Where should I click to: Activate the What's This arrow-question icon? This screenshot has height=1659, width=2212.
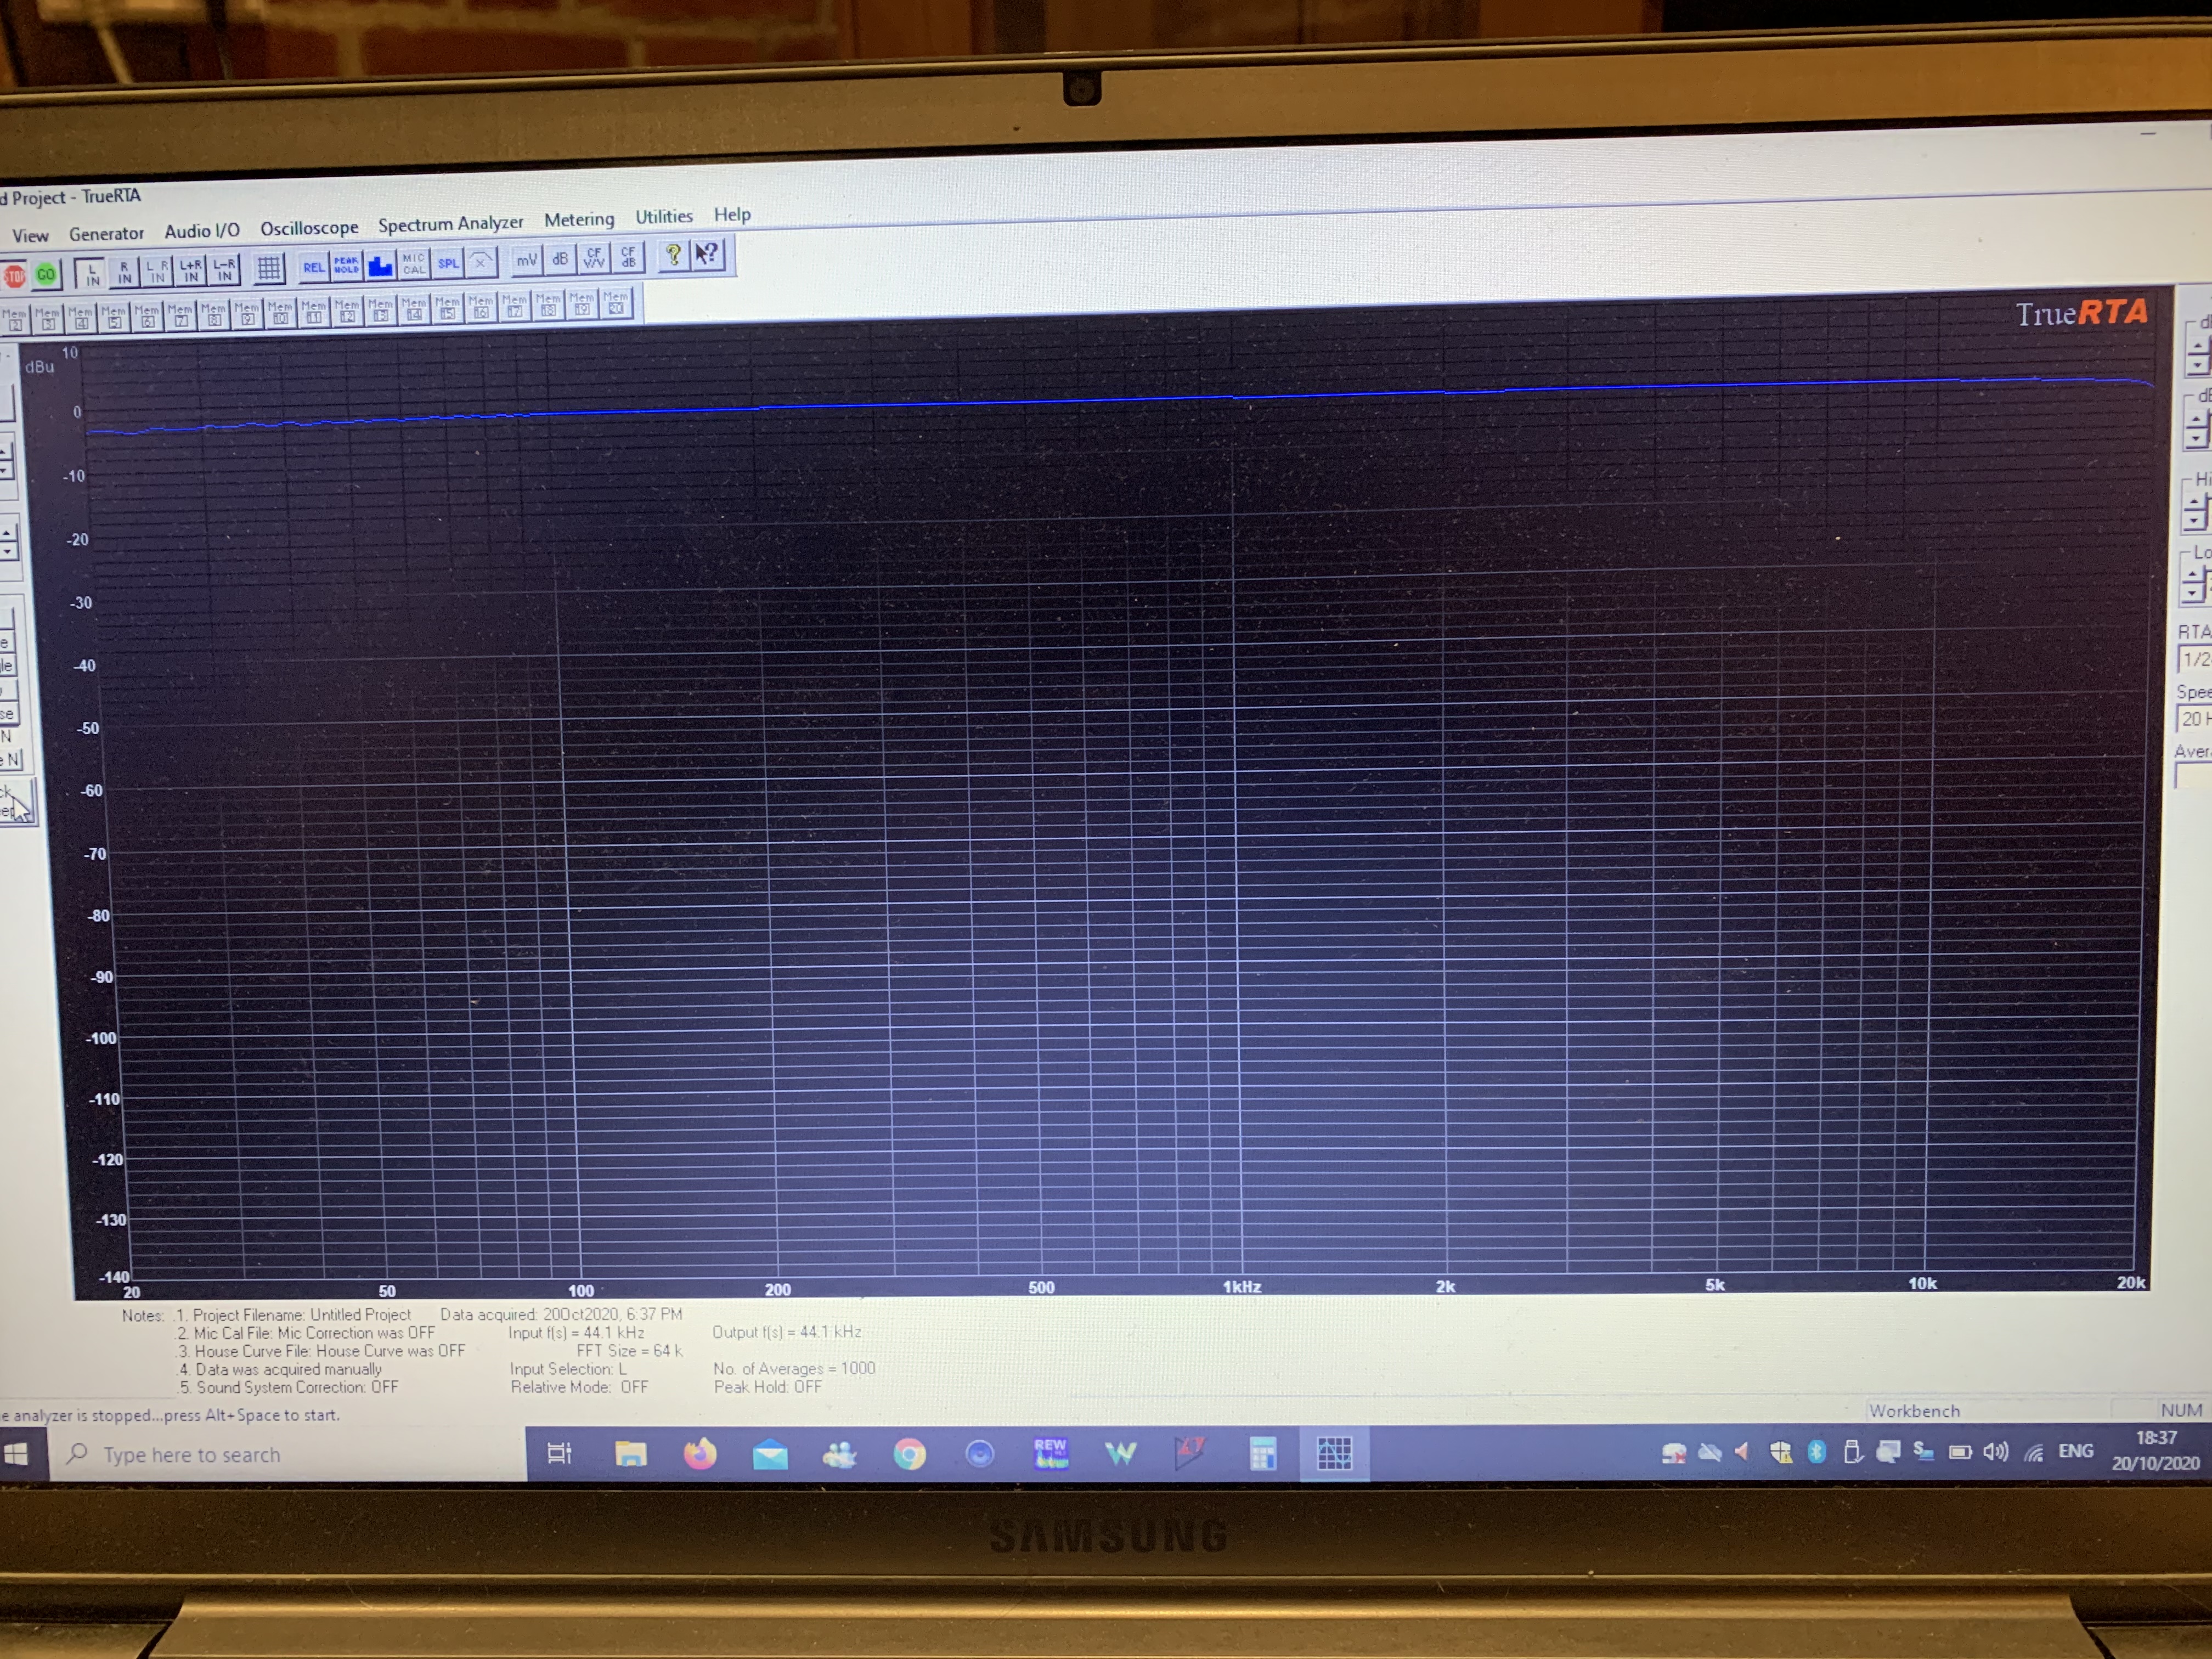click(x=708, y=255)
